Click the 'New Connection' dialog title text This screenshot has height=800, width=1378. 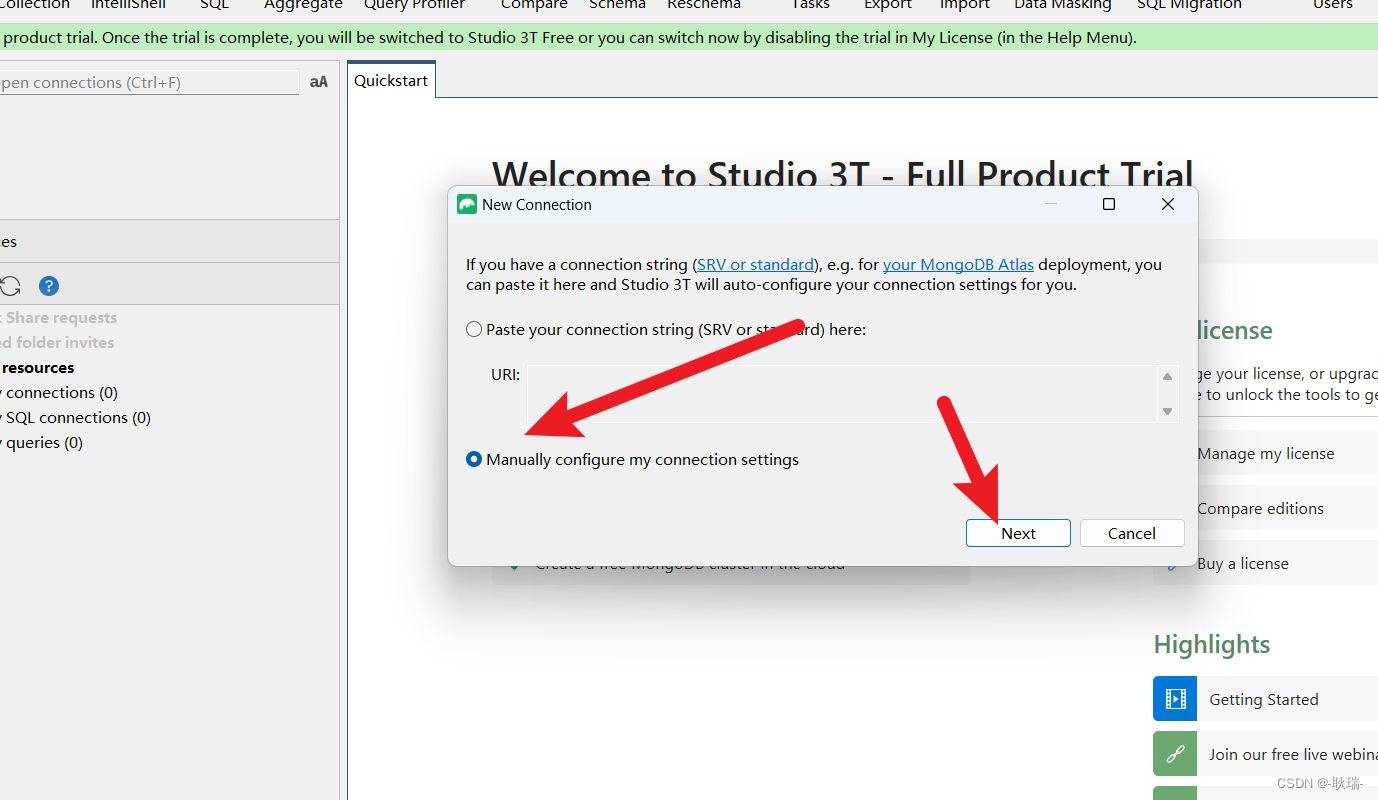click(x=537, y=204)
